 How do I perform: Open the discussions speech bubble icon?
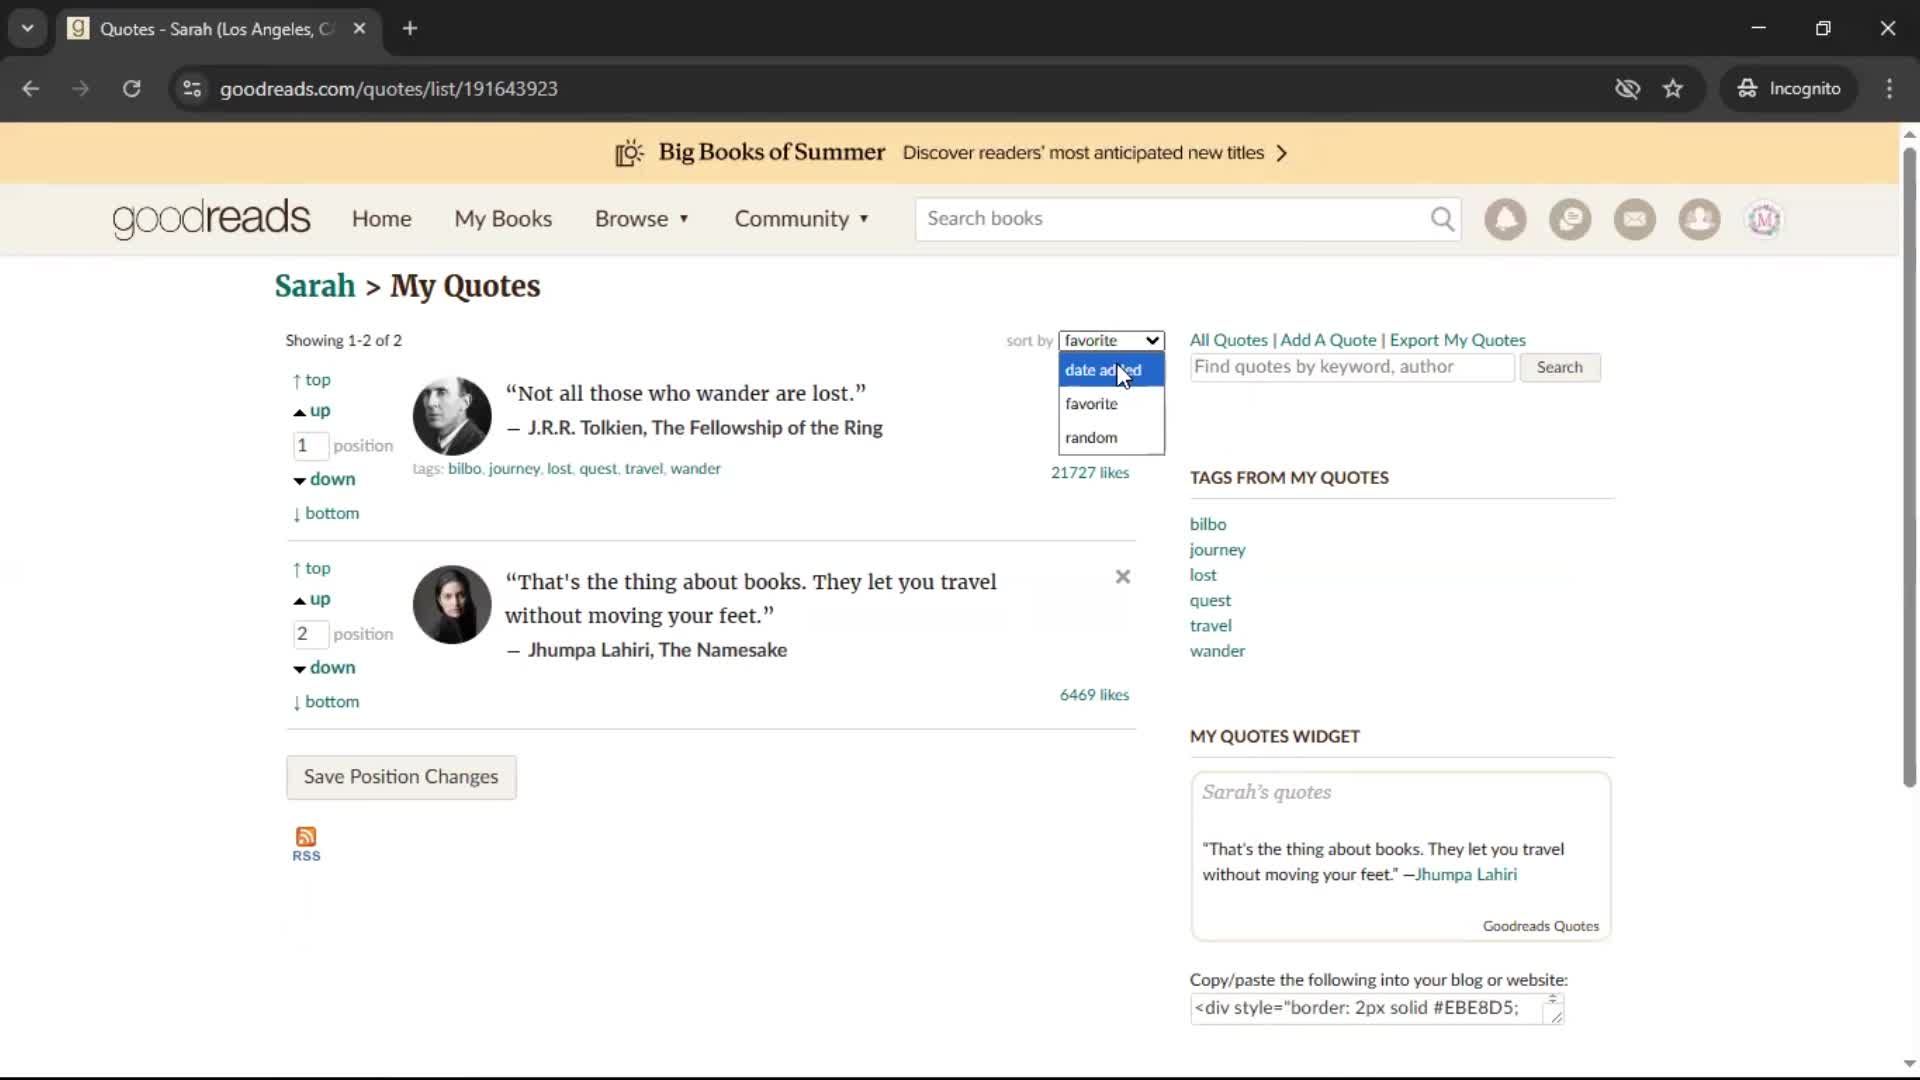click(x=1570, y=219)
